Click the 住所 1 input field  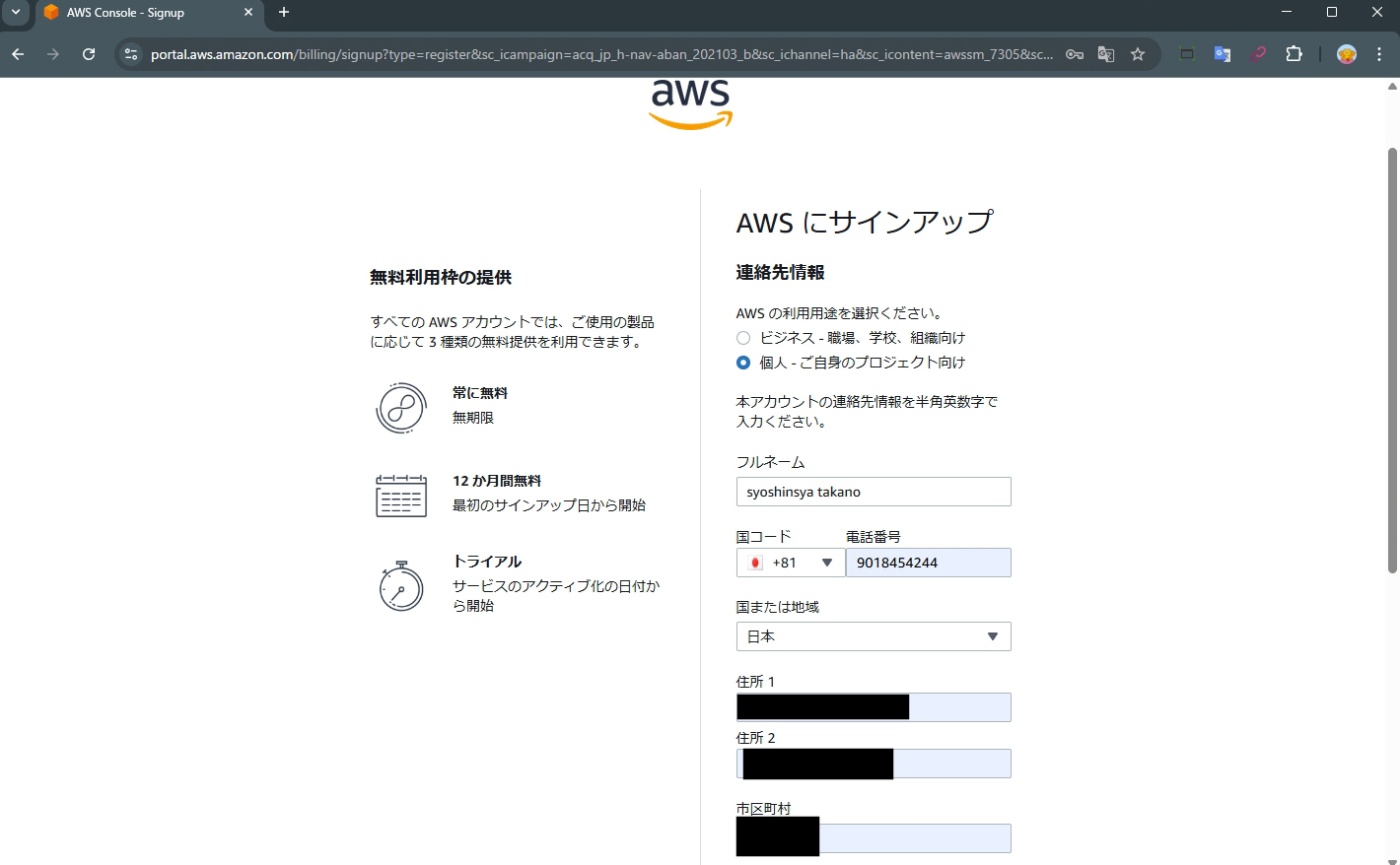[873, 707]
